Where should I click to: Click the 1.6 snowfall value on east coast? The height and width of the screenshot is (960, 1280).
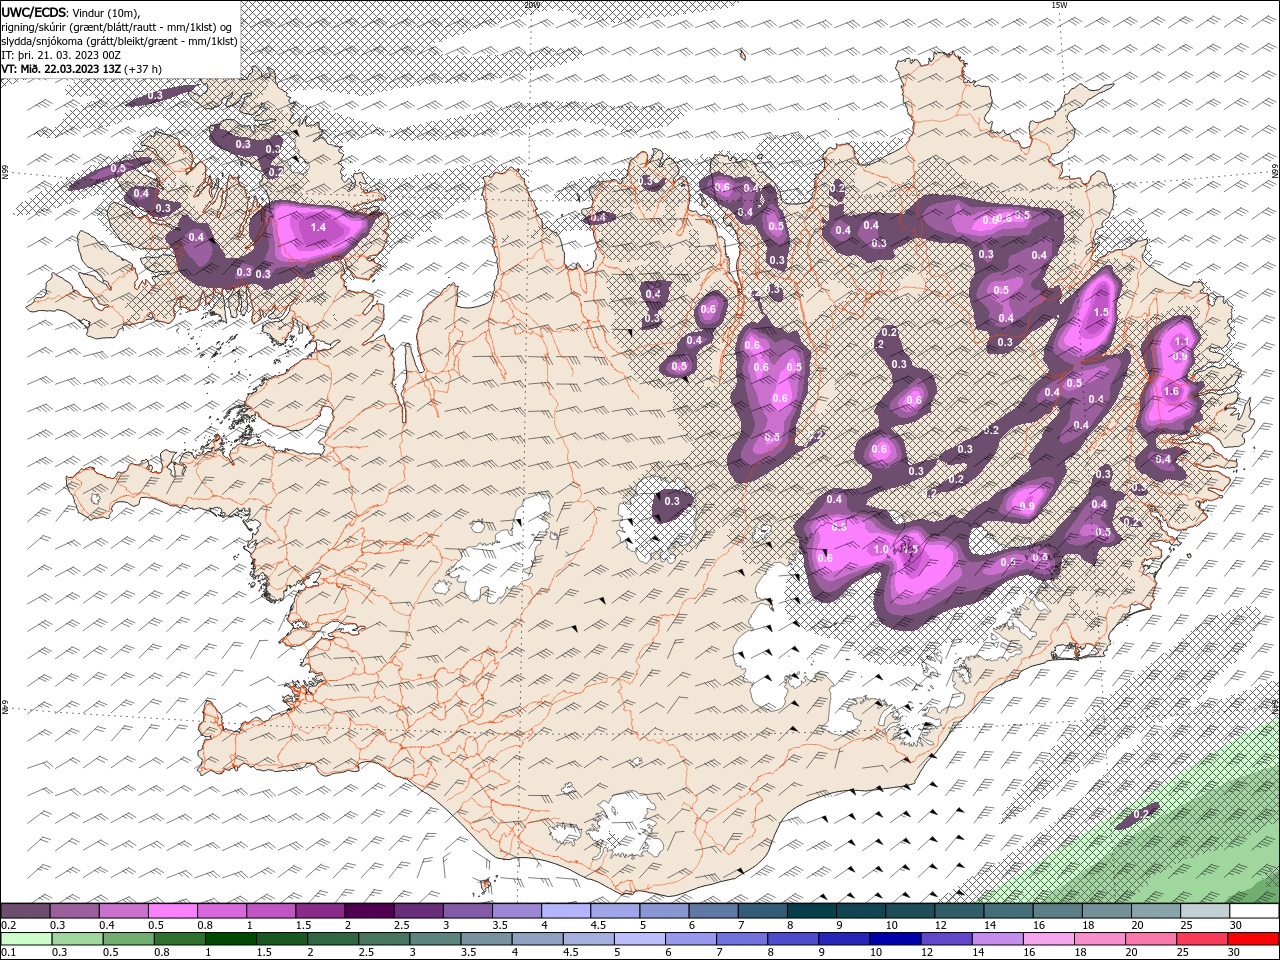pyautogui.click(x=1172, y=391)
